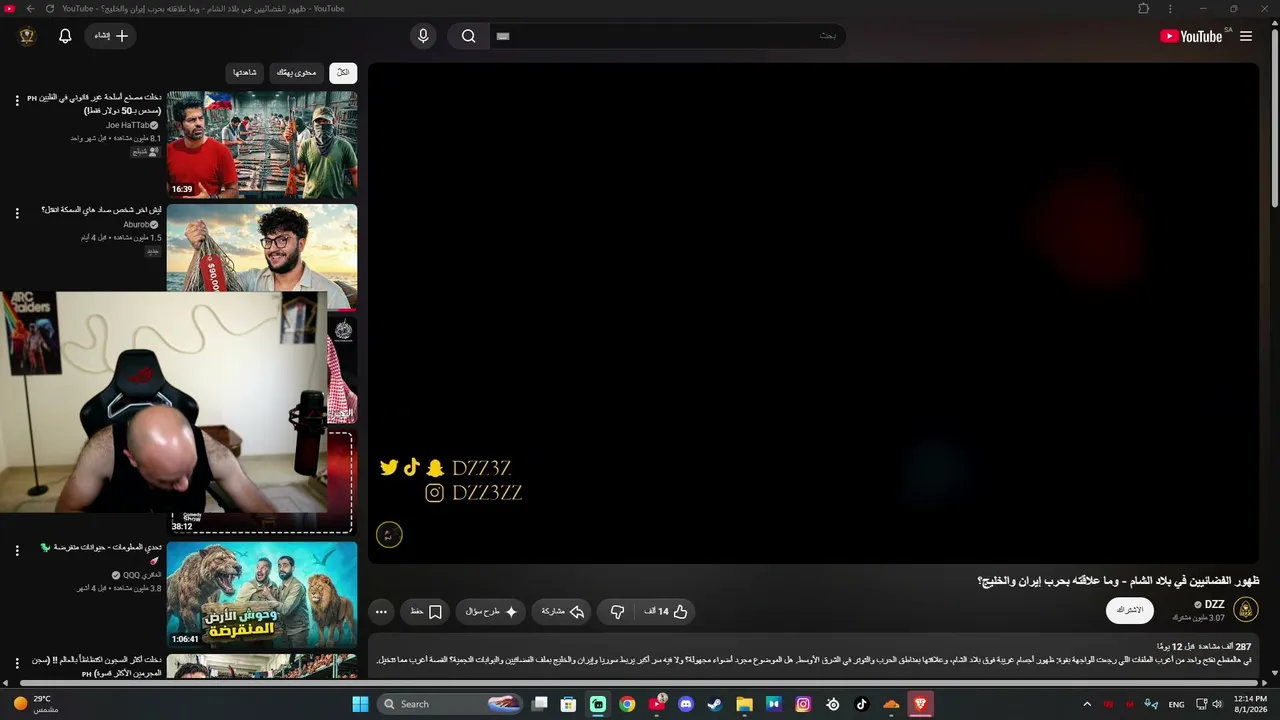The image size is (1280, 720).
Task: Open DZZ channel avatar
Action: [1246, 610]
